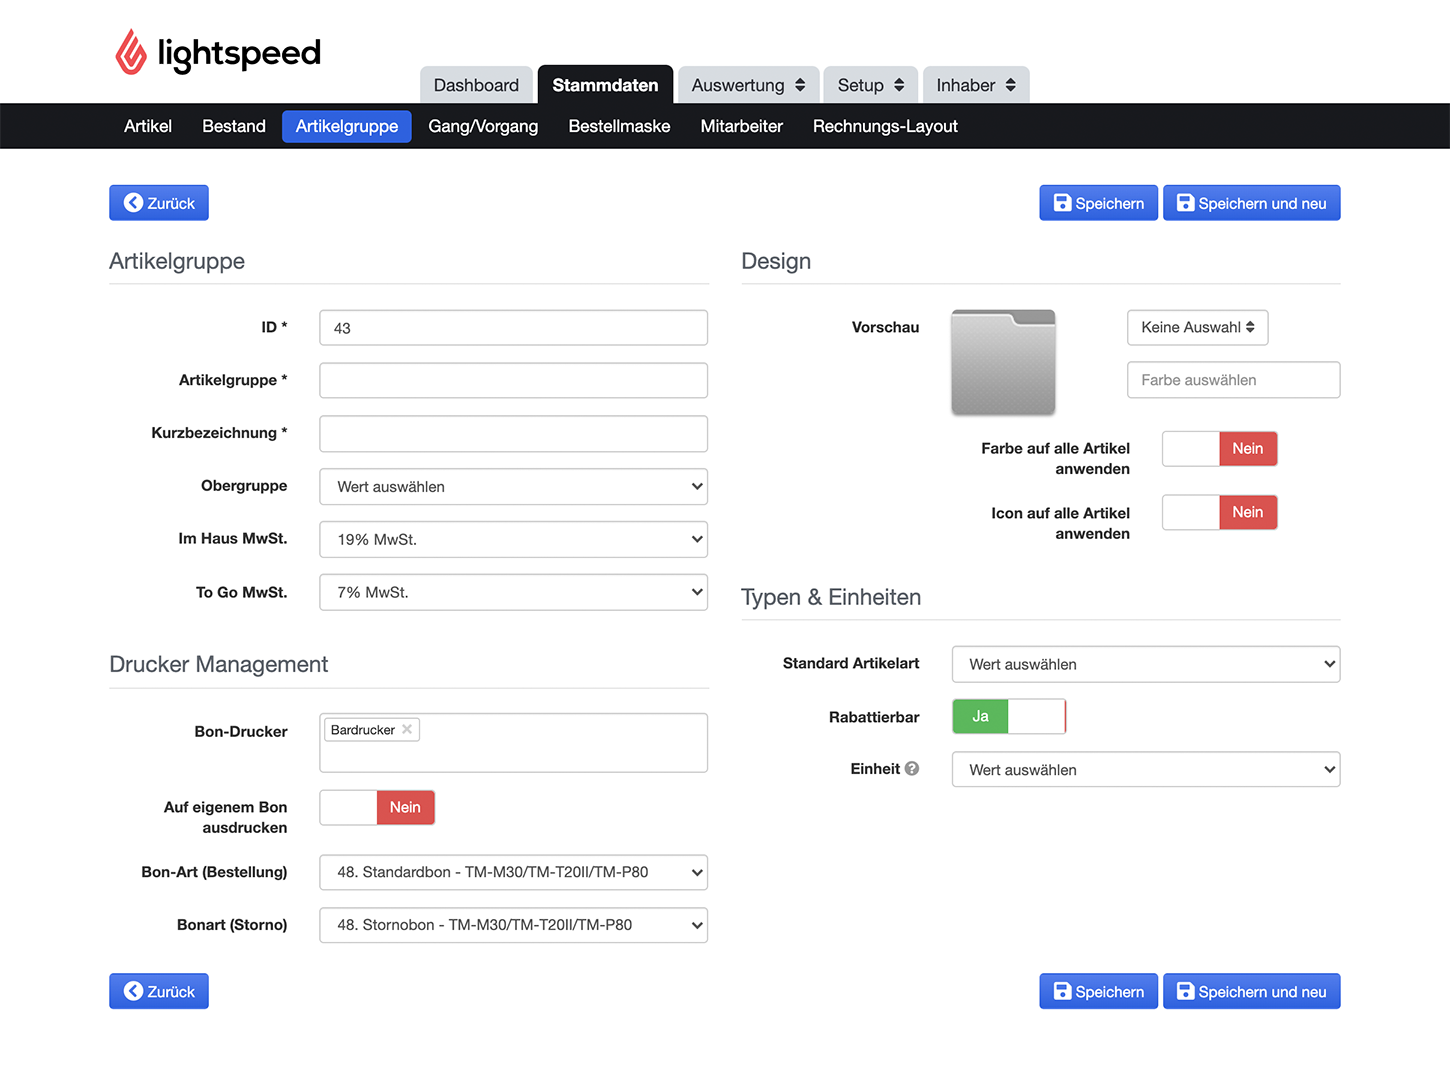This screenshot has height=1080, width=1450.
Task: Toggle Farbe auf alle Artikel anwenden switch
Action: tap(1219, 449)
